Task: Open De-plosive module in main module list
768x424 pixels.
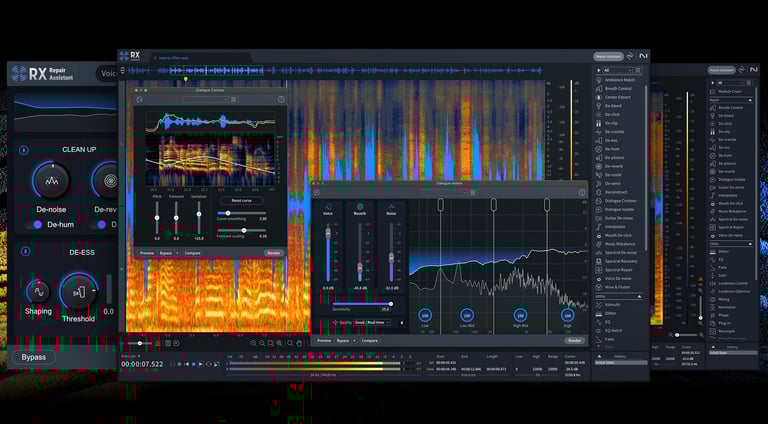Action: [x=610, y=158]
